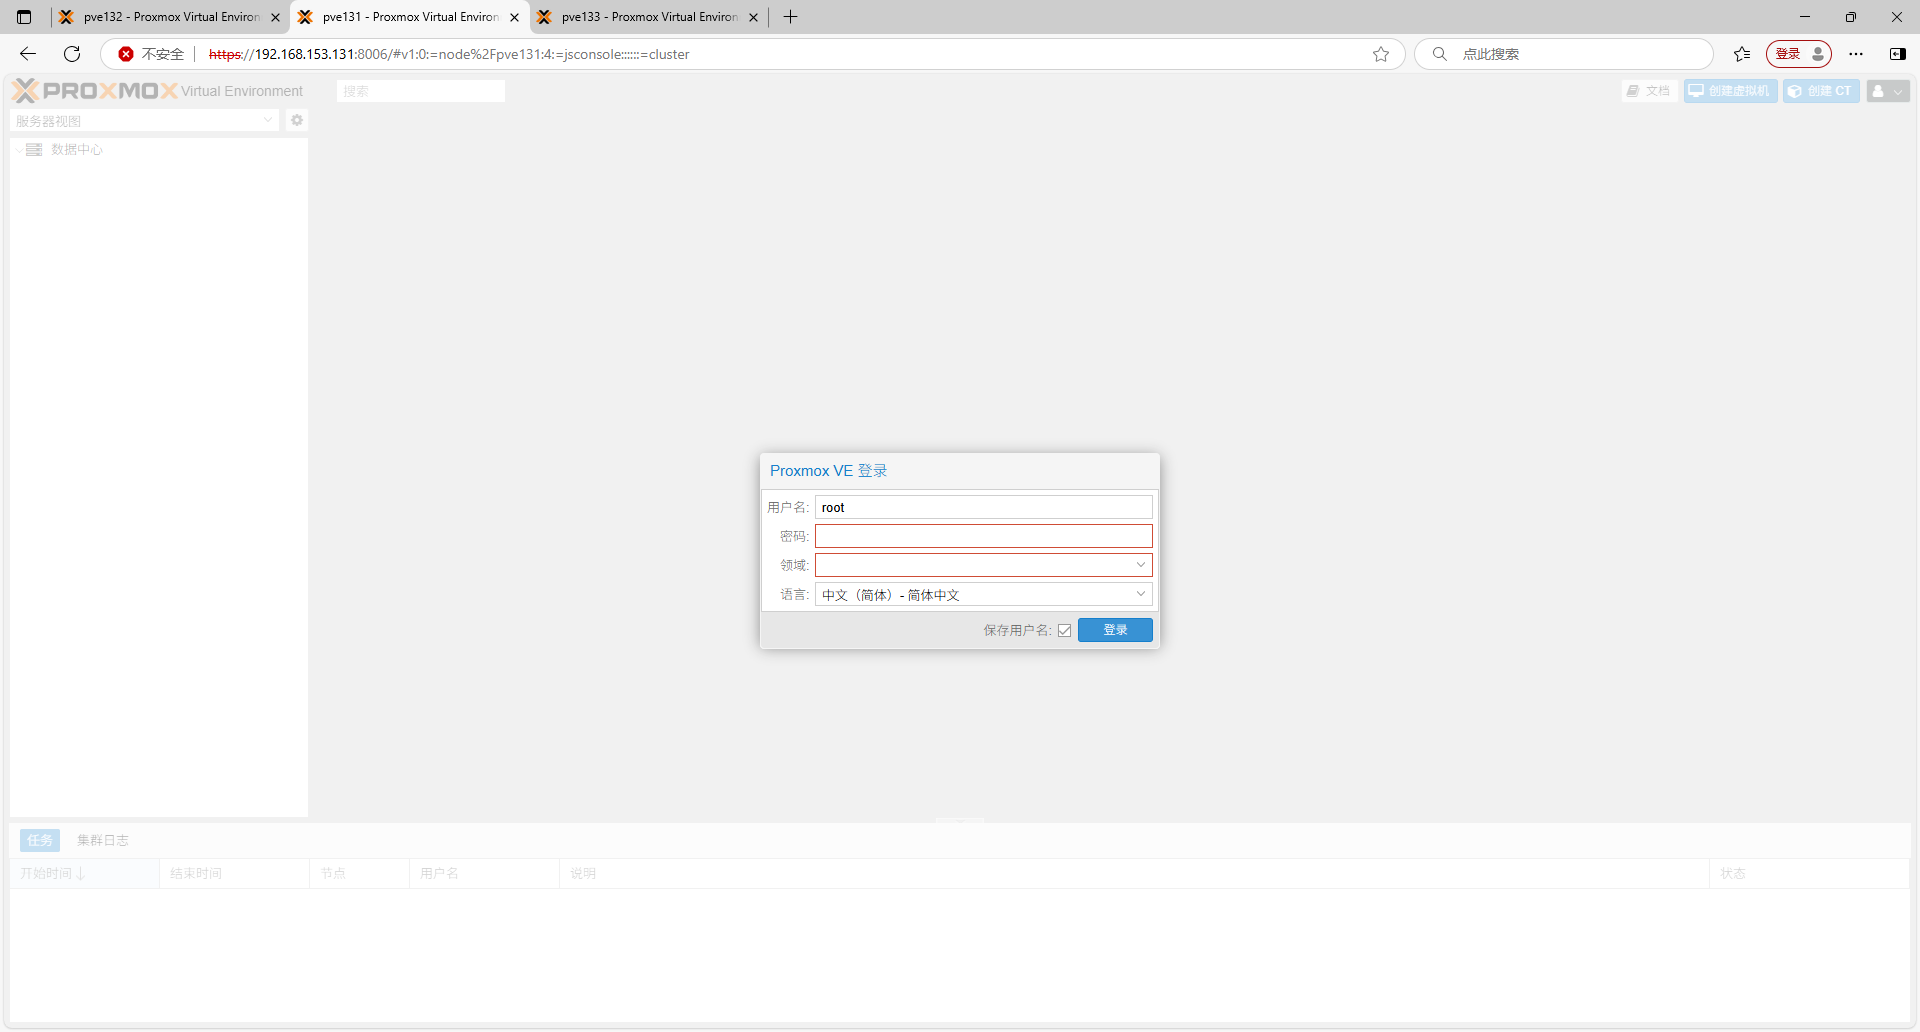Sort by the start time column header
The image size is (1920, 1032).
pyautogui.click(x=84, y=873)
